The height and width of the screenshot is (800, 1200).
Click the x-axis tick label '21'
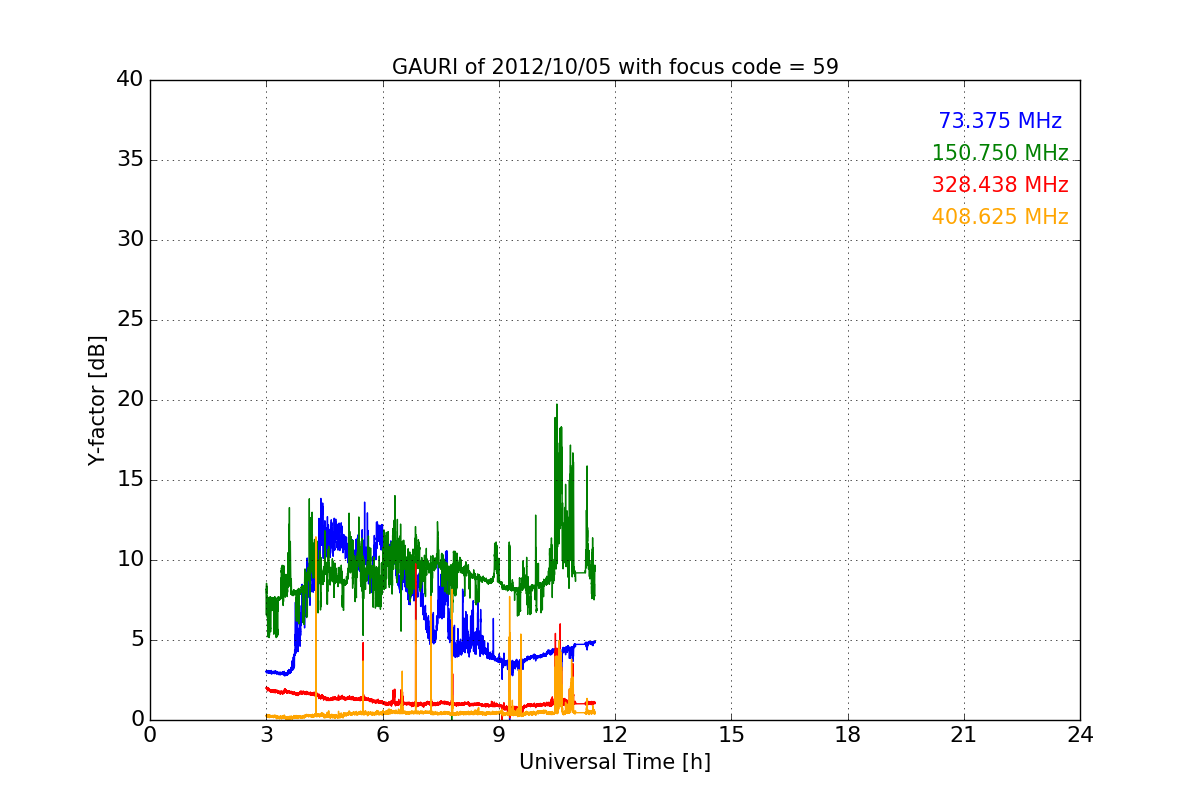point(964,734)
